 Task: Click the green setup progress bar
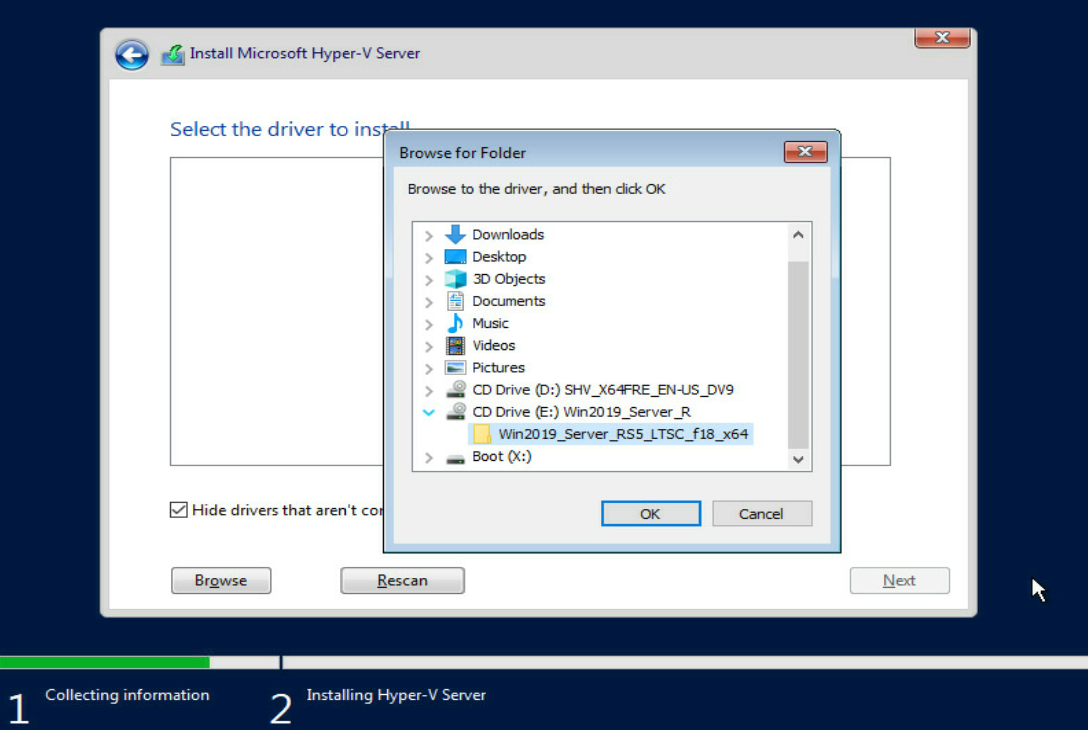tap(105, 662)
